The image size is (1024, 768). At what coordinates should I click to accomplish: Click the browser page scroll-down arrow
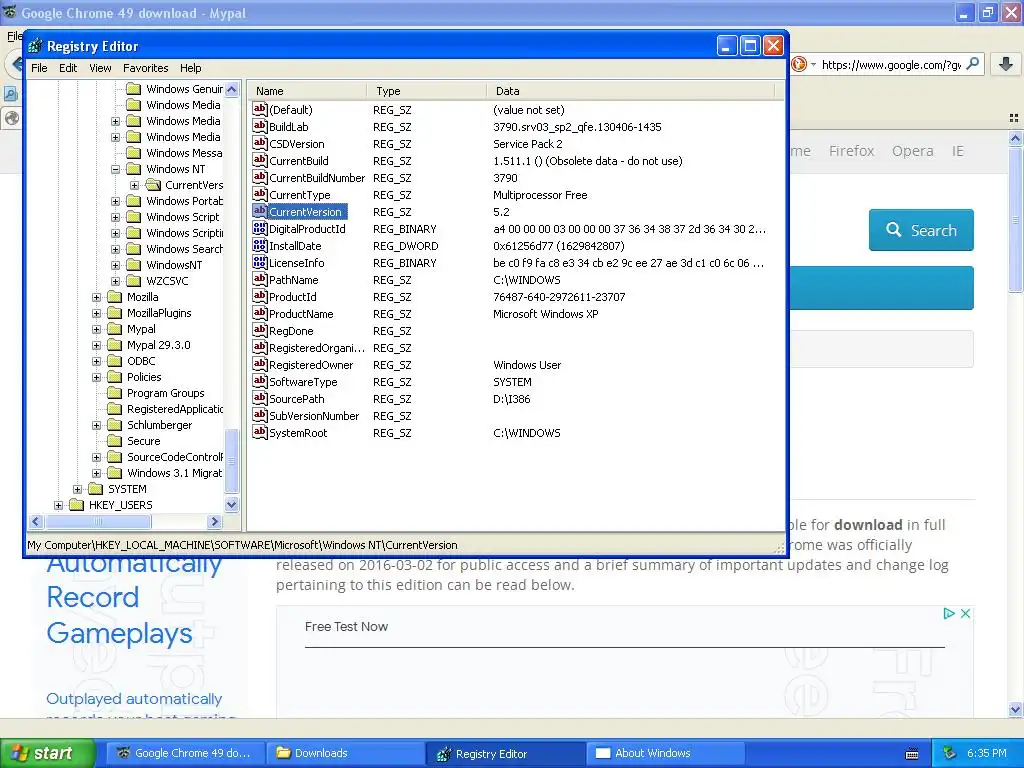(1015, 709)
